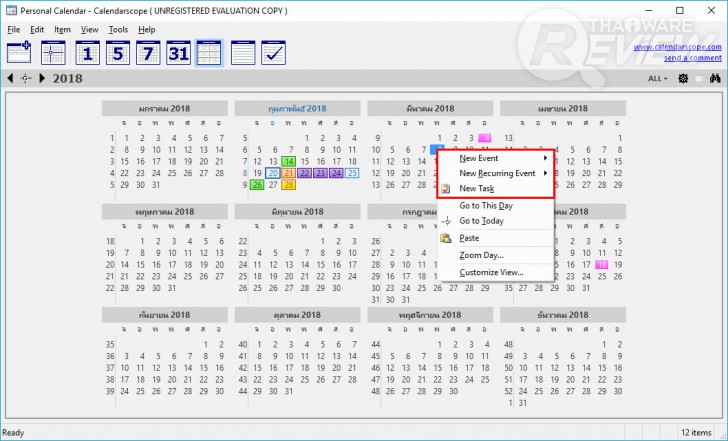Open the task list checkmark toolbar icon
Image resolution: width=728 pixels, height=441 pixels.
pyautogui.click(x=273, y=52)
